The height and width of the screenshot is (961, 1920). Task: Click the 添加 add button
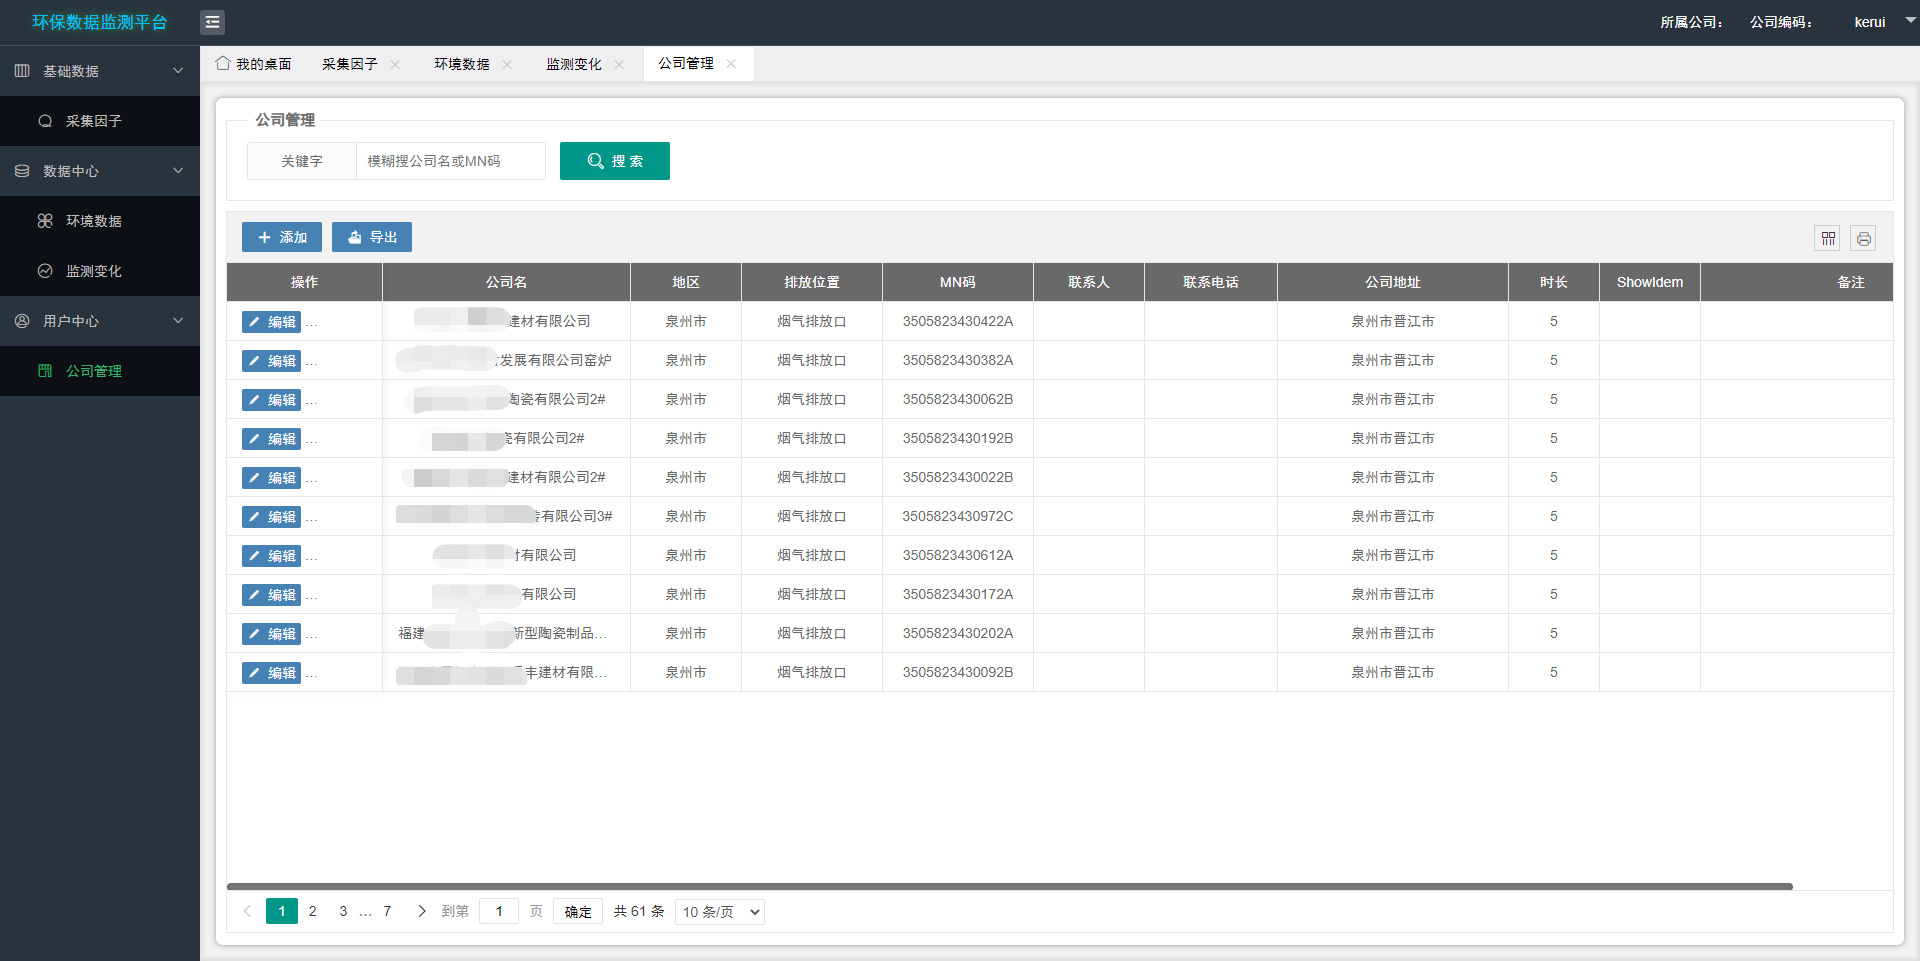click(x=282, y=237)
